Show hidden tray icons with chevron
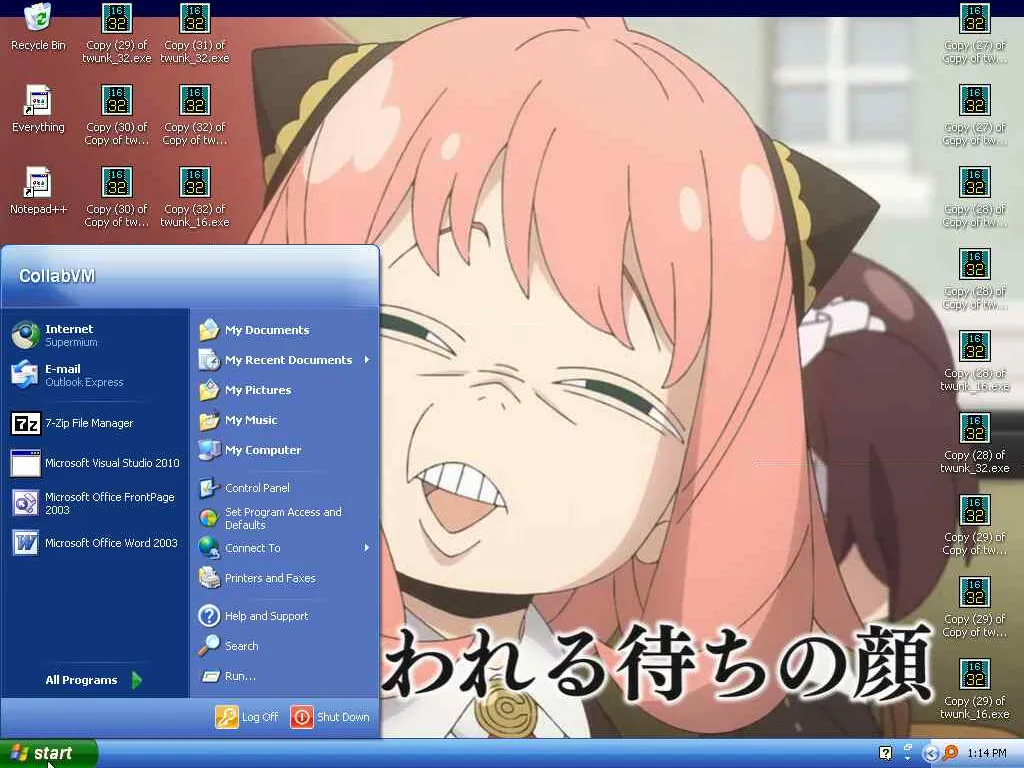Viewport: 1024px width, 768px height. [x=931, y=754]
